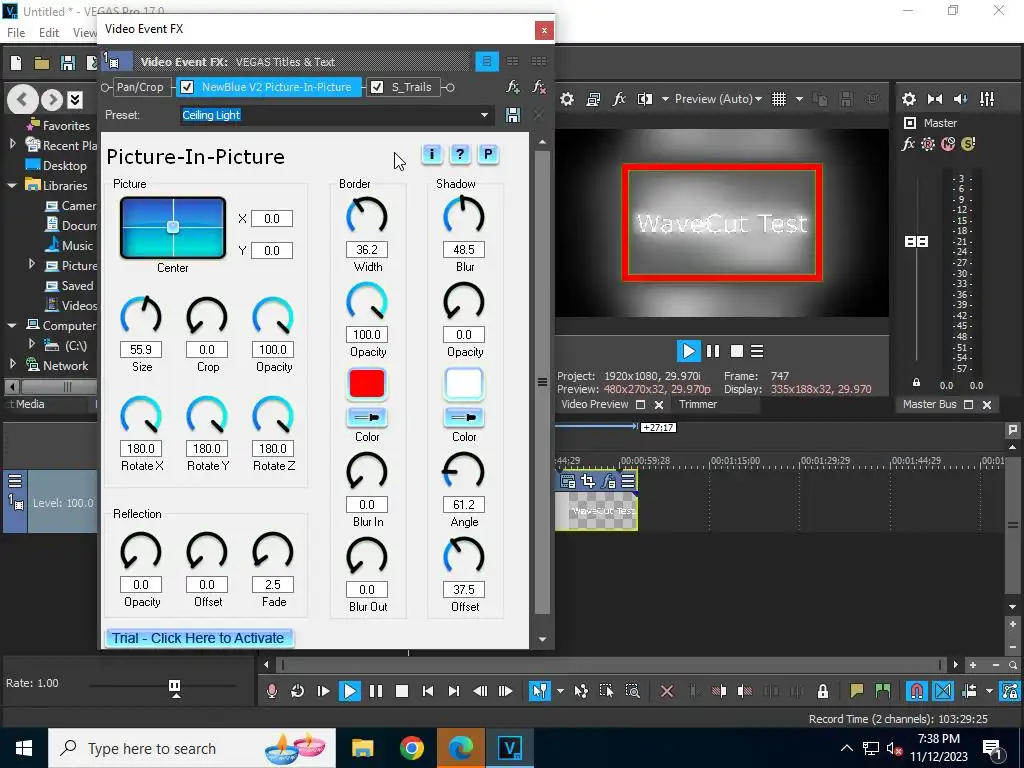Click Insert Marker yellow flag icon
This screenshot has height=768, width=1024.
pos(857,691)
